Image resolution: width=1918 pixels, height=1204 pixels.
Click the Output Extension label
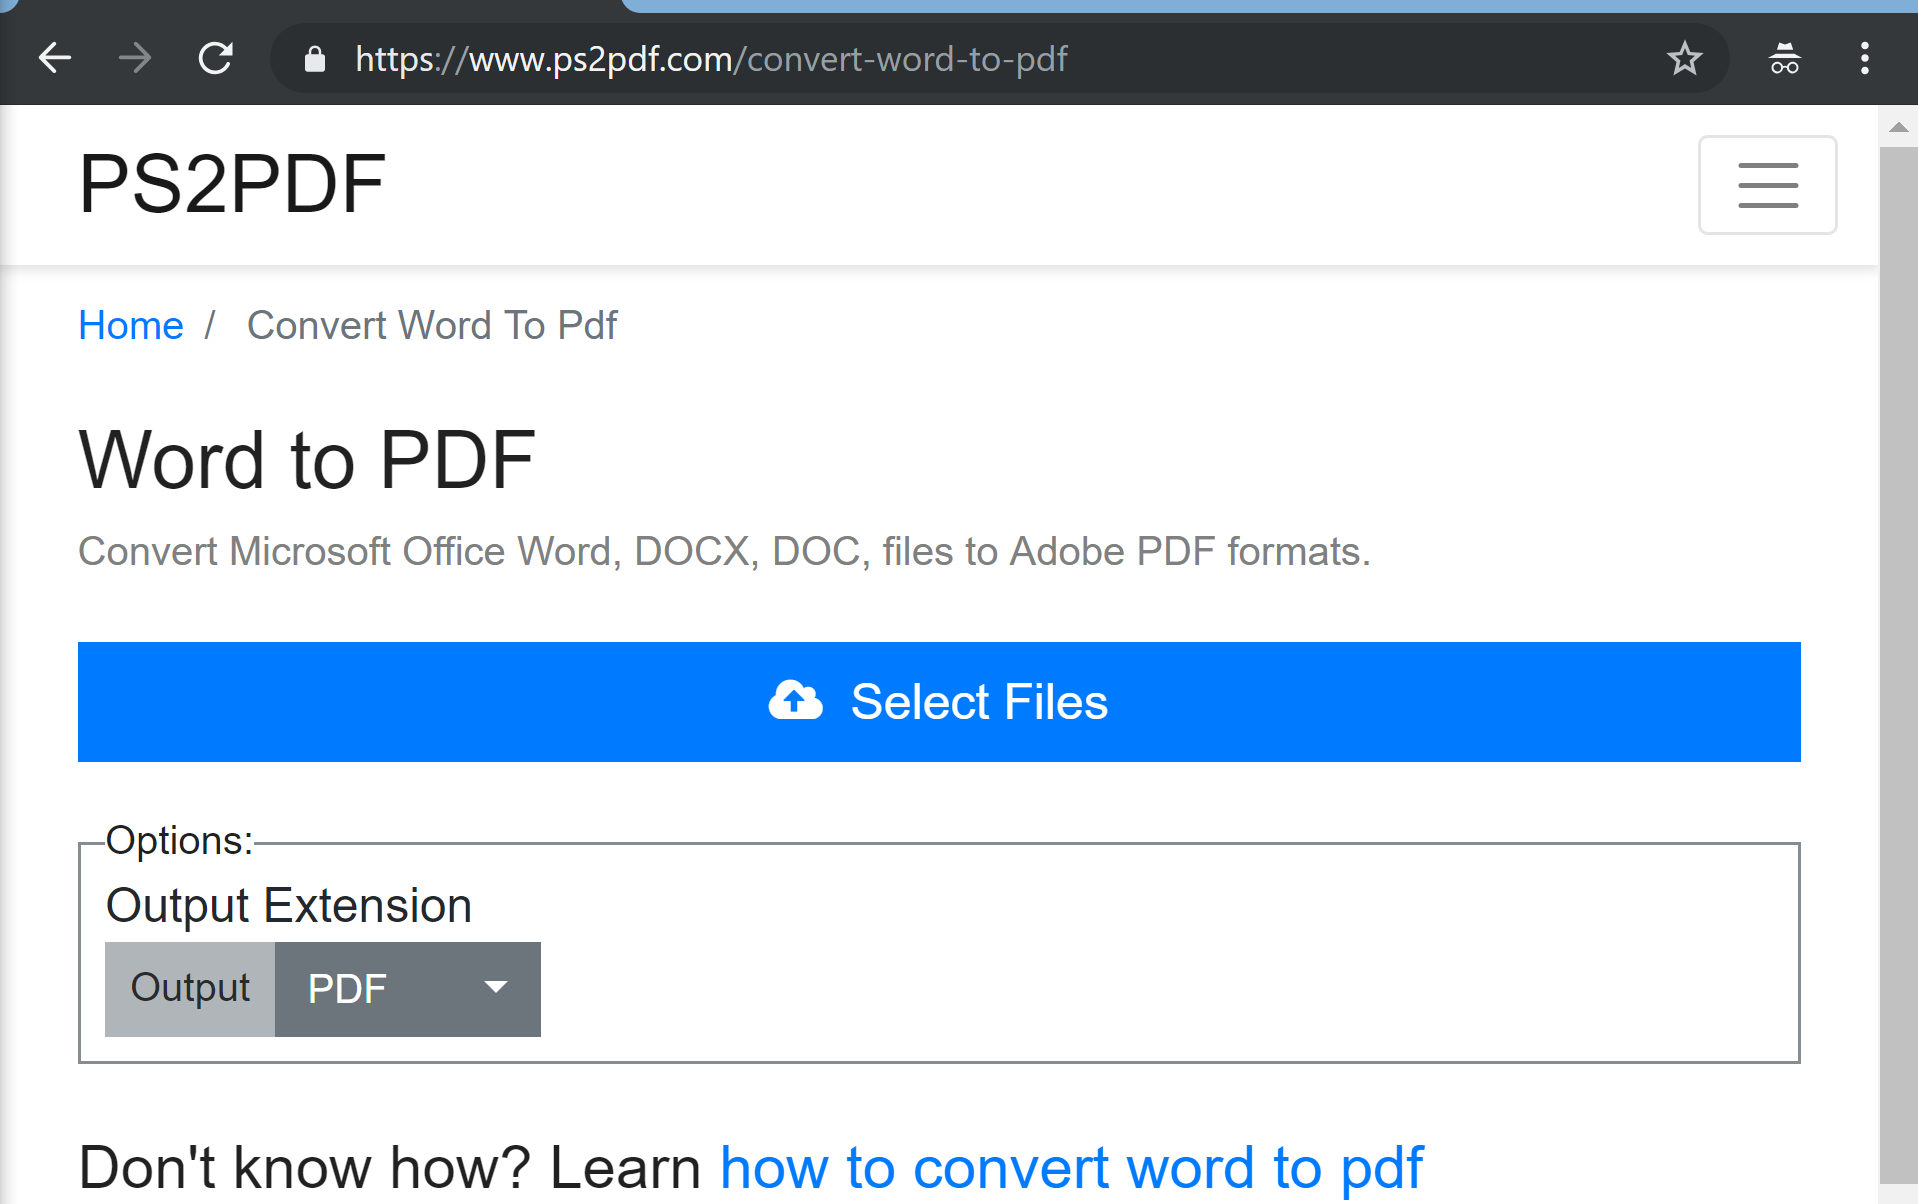click(289, 906)
